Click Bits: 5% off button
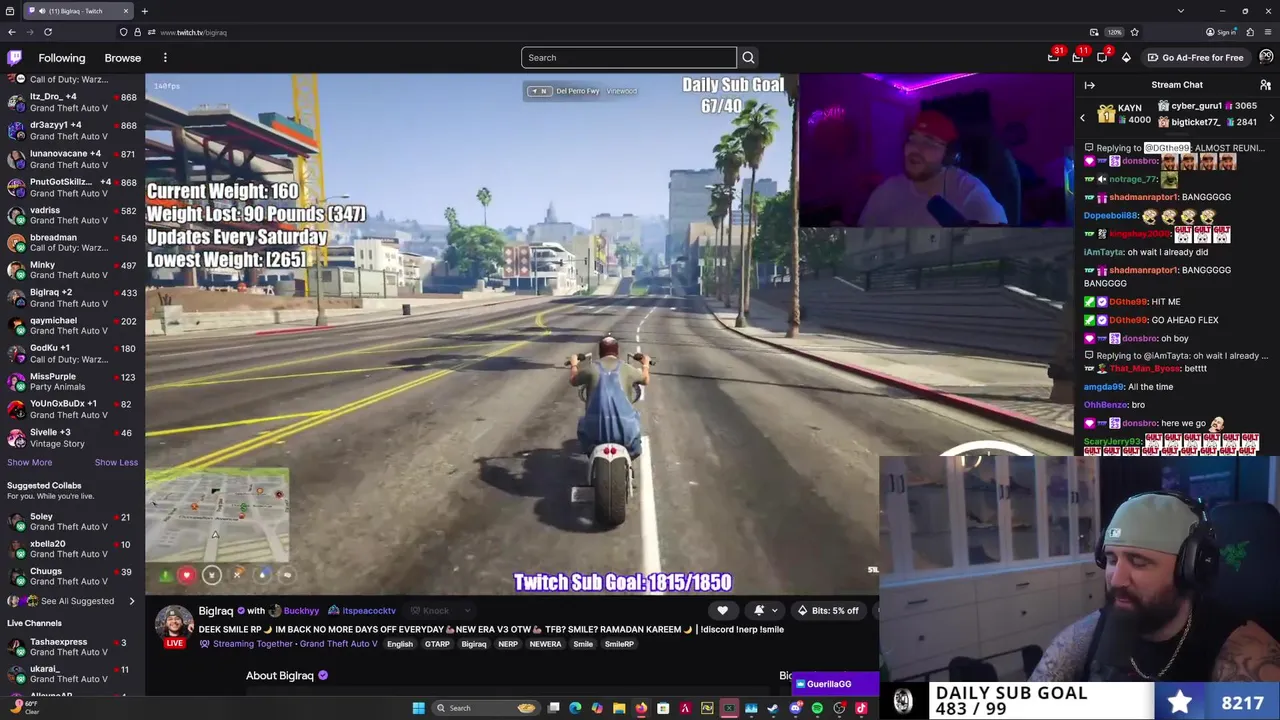The height and width of the screenshot is (720, 1280). (827, 610)
